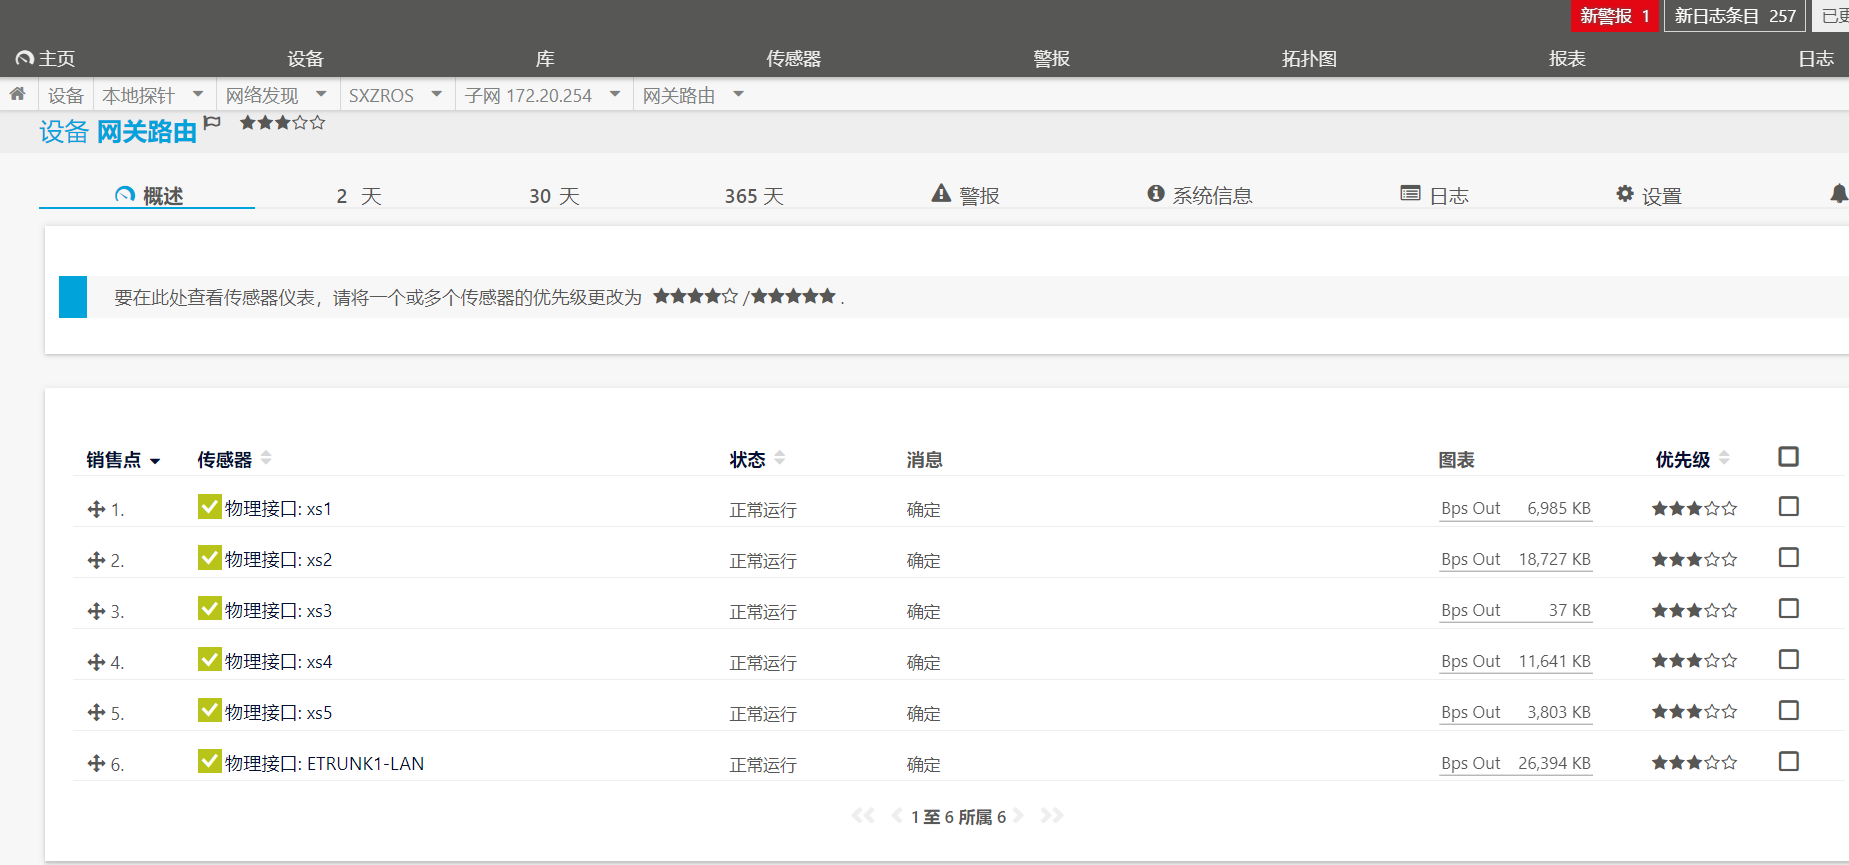Click the 新警报 1 red button

click(1615, 16)
